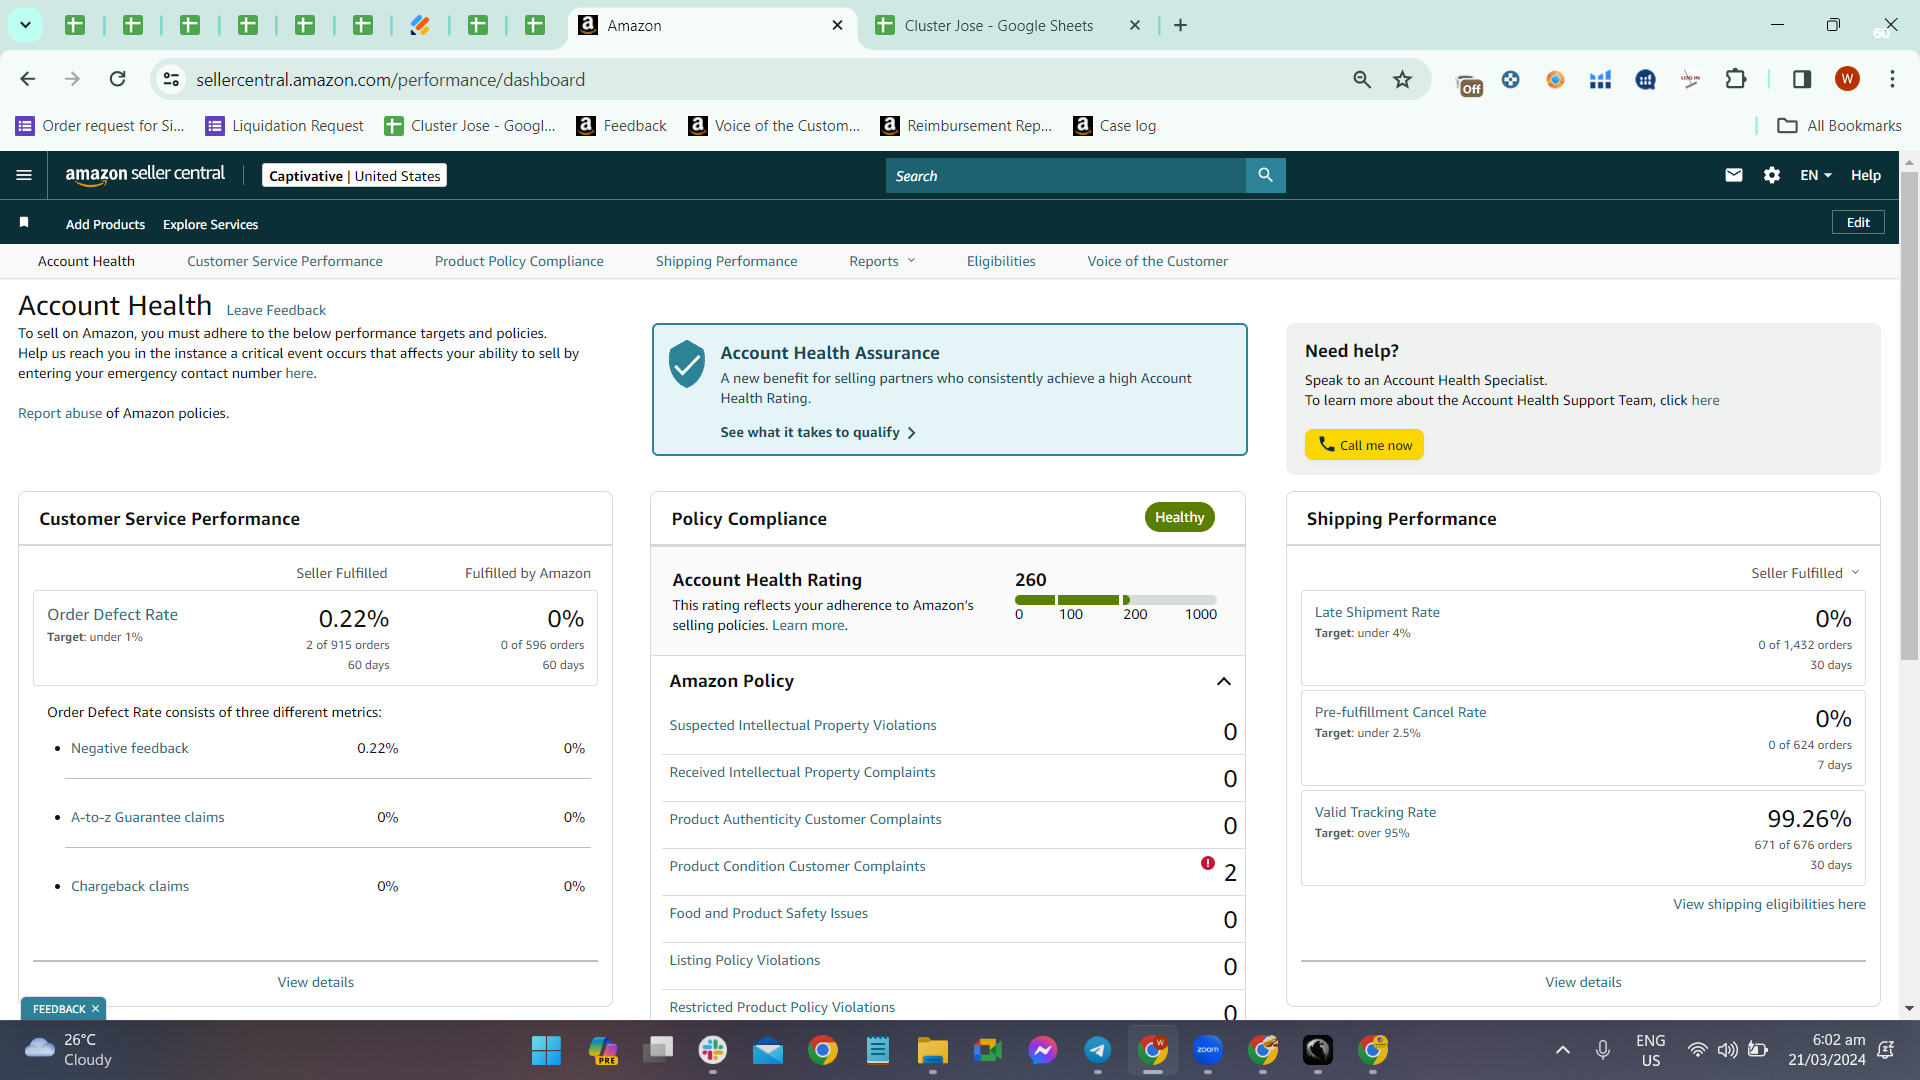Screen dimensions: 1920x1080
Task: Open the EN language dropdown
Action: point(1816,175)
